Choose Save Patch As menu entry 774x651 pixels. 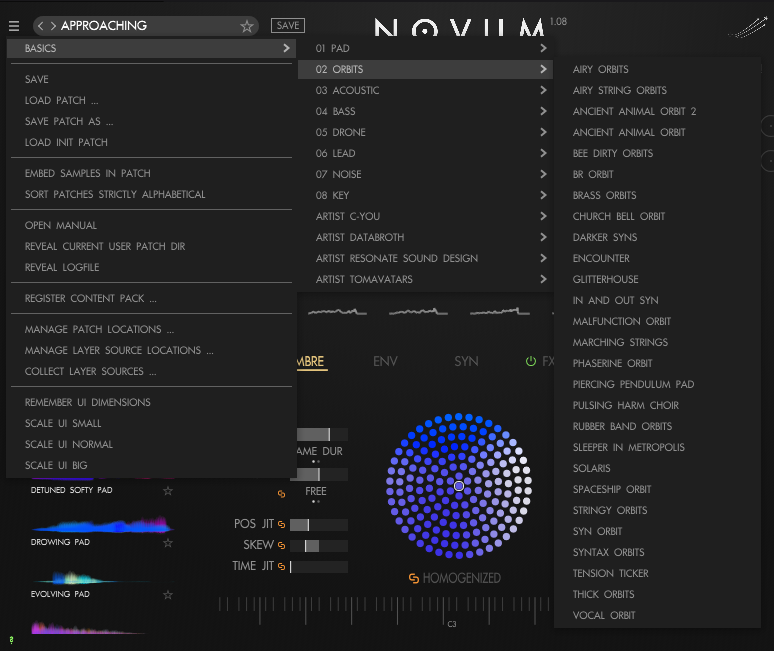tap(151, 121)
